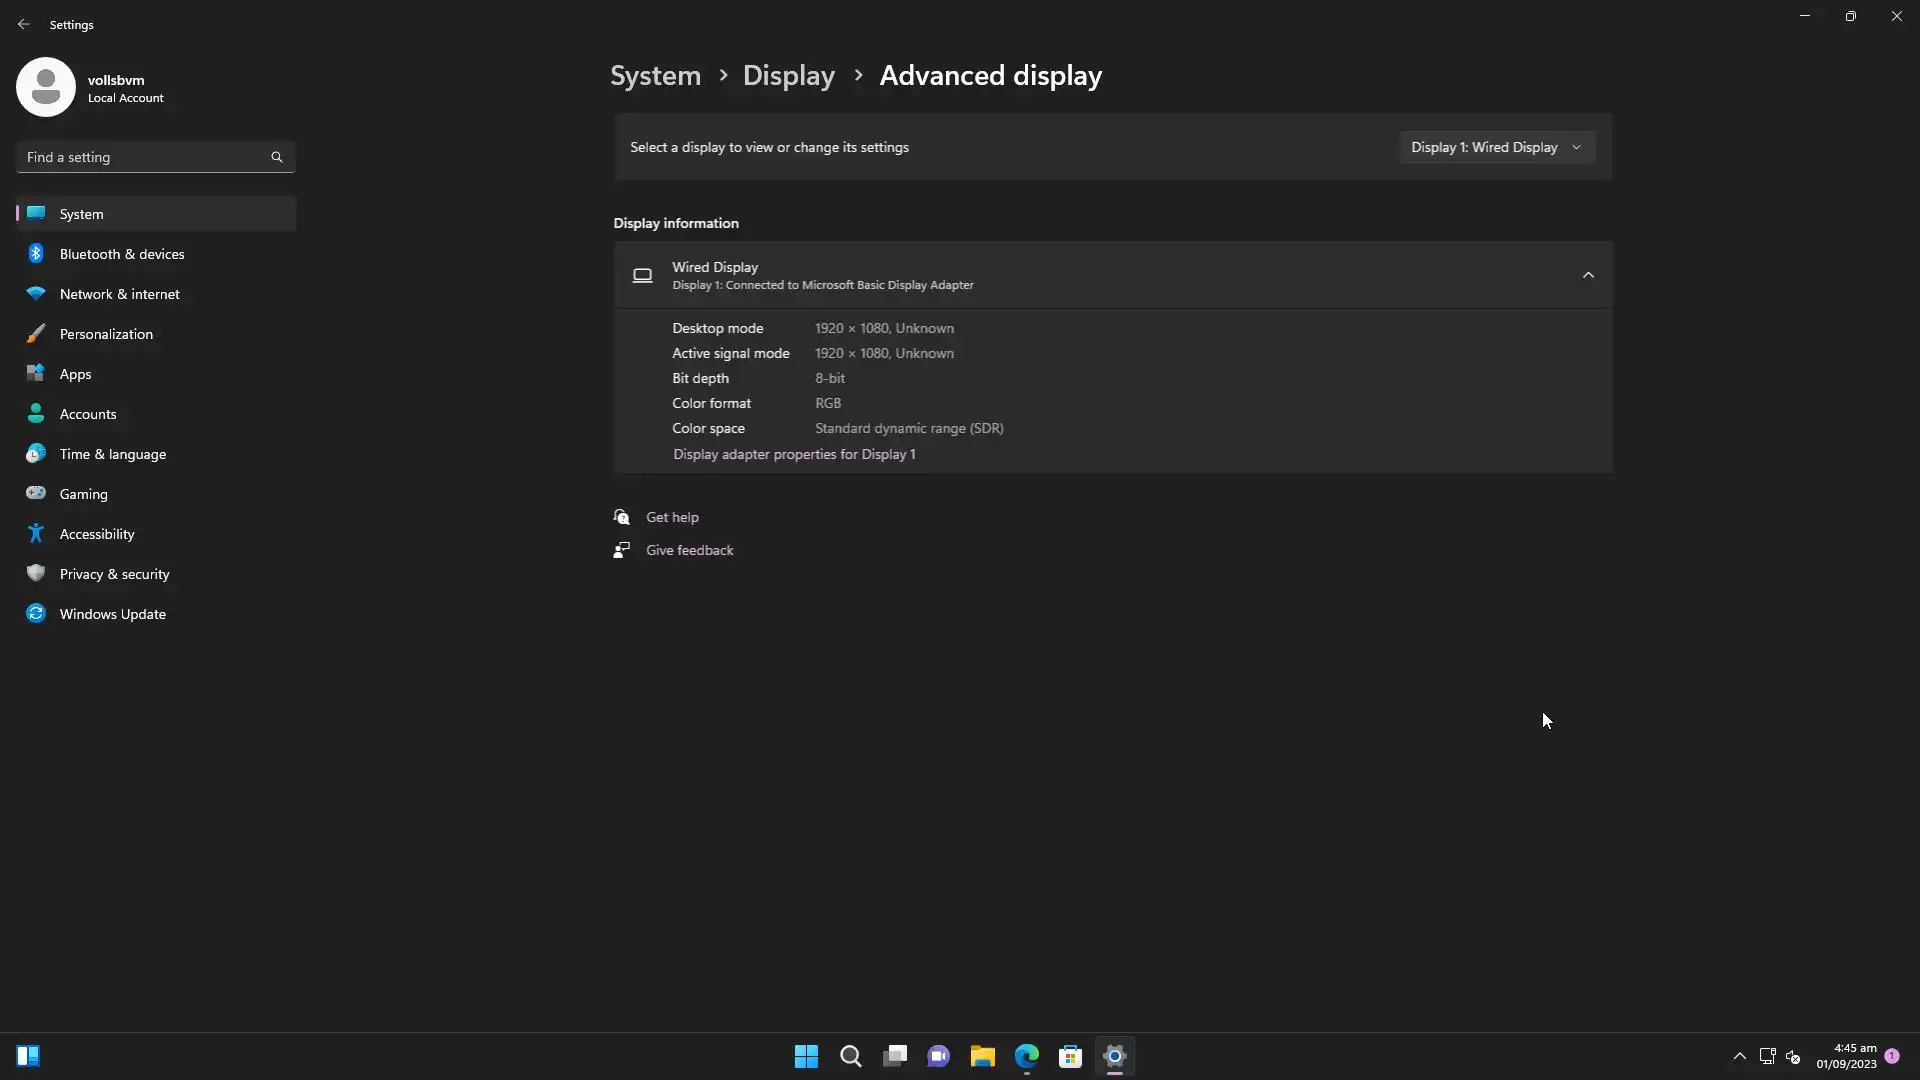Screen dimensions: 1920x1080
Task: Go back using the Settings back arrow
Action: (x=24, y=24)
